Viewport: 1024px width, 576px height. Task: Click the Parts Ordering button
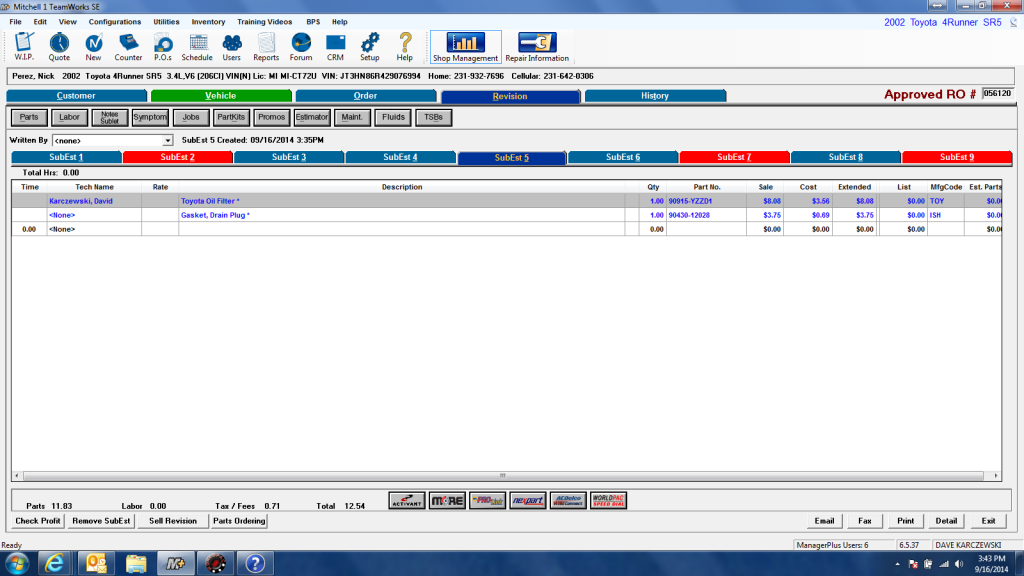pyautogui.click(x=239, y=521)
